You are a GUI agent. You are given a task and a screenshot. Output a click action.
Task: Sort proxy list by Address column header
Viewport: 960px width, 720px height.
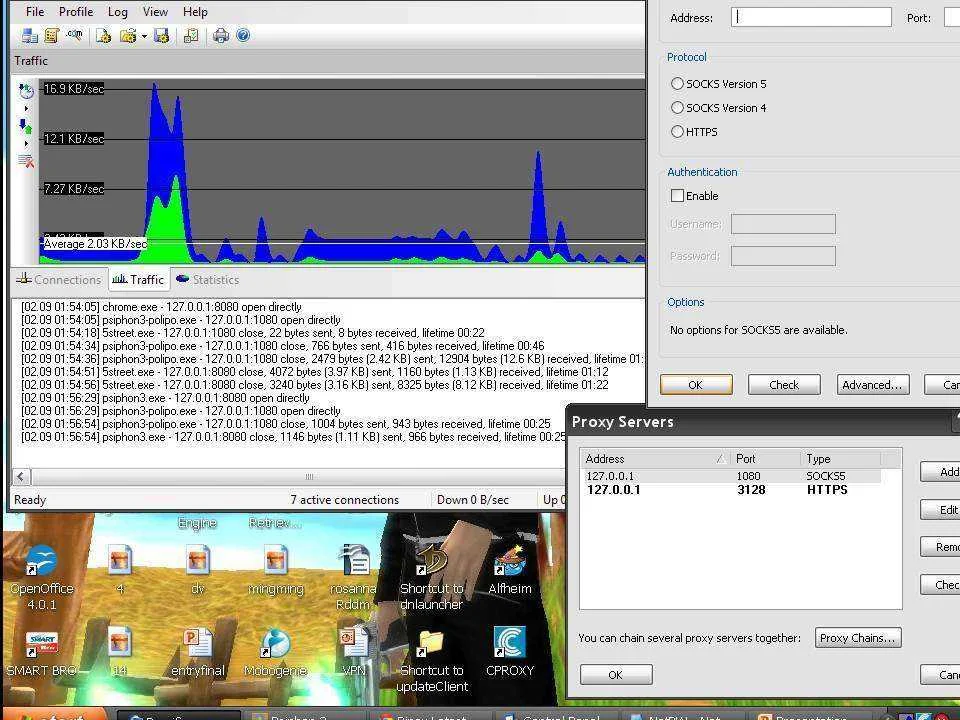tap(656, 459)
